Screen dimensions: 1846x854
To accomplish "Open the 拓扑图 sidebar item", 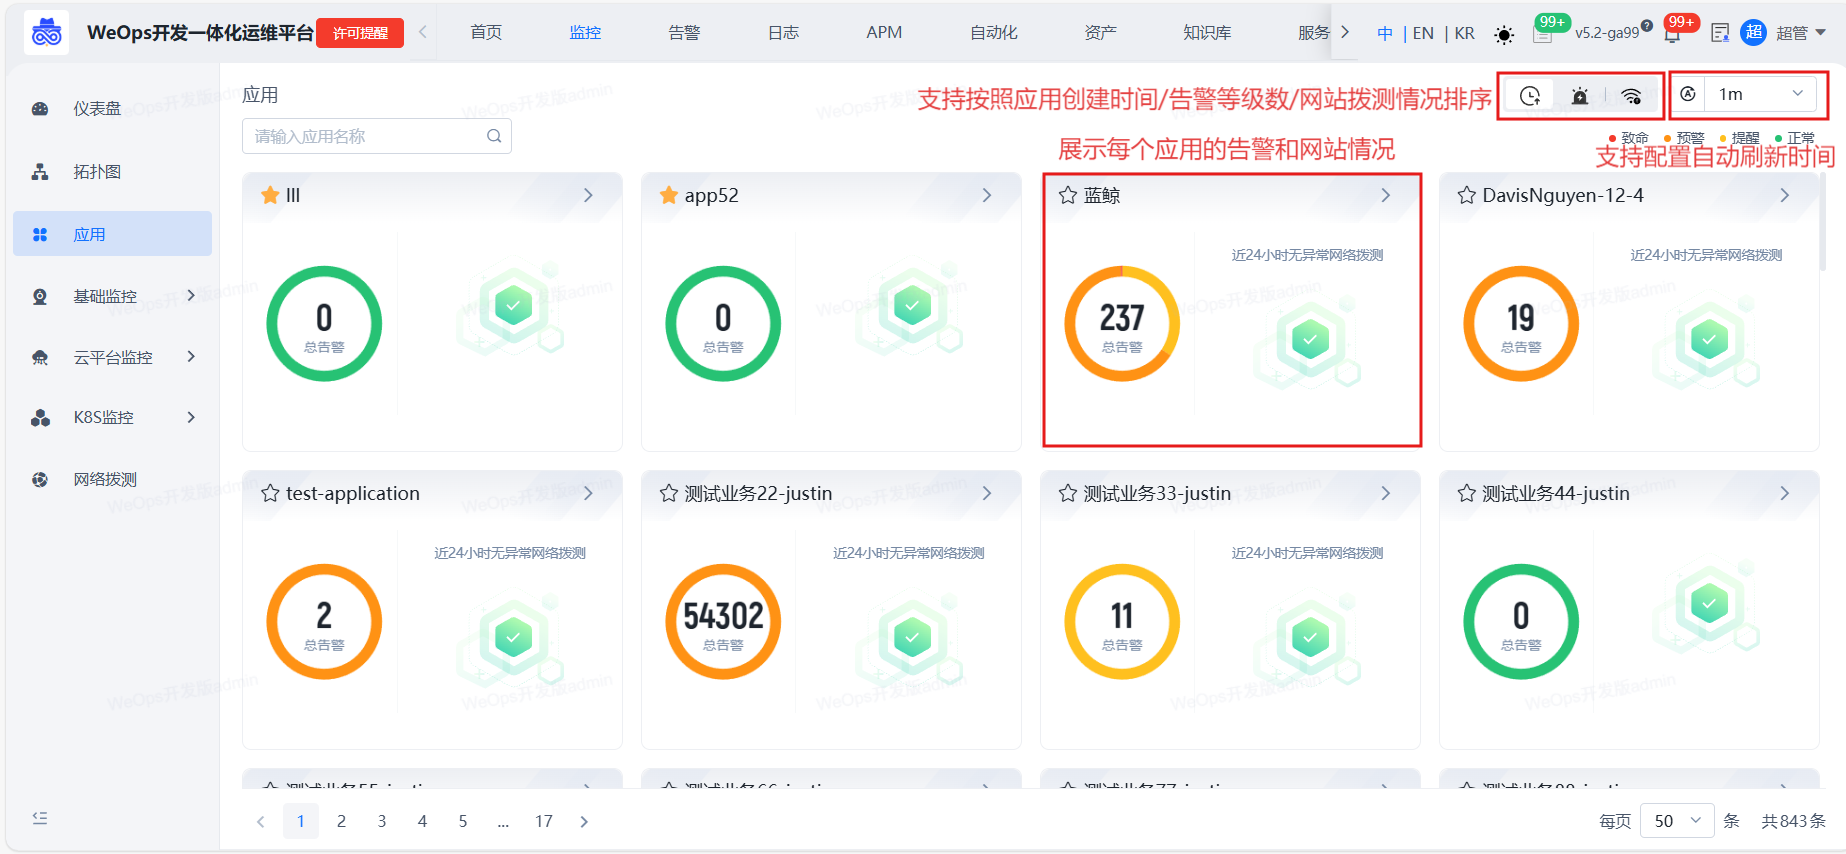I will coord(97,172).
